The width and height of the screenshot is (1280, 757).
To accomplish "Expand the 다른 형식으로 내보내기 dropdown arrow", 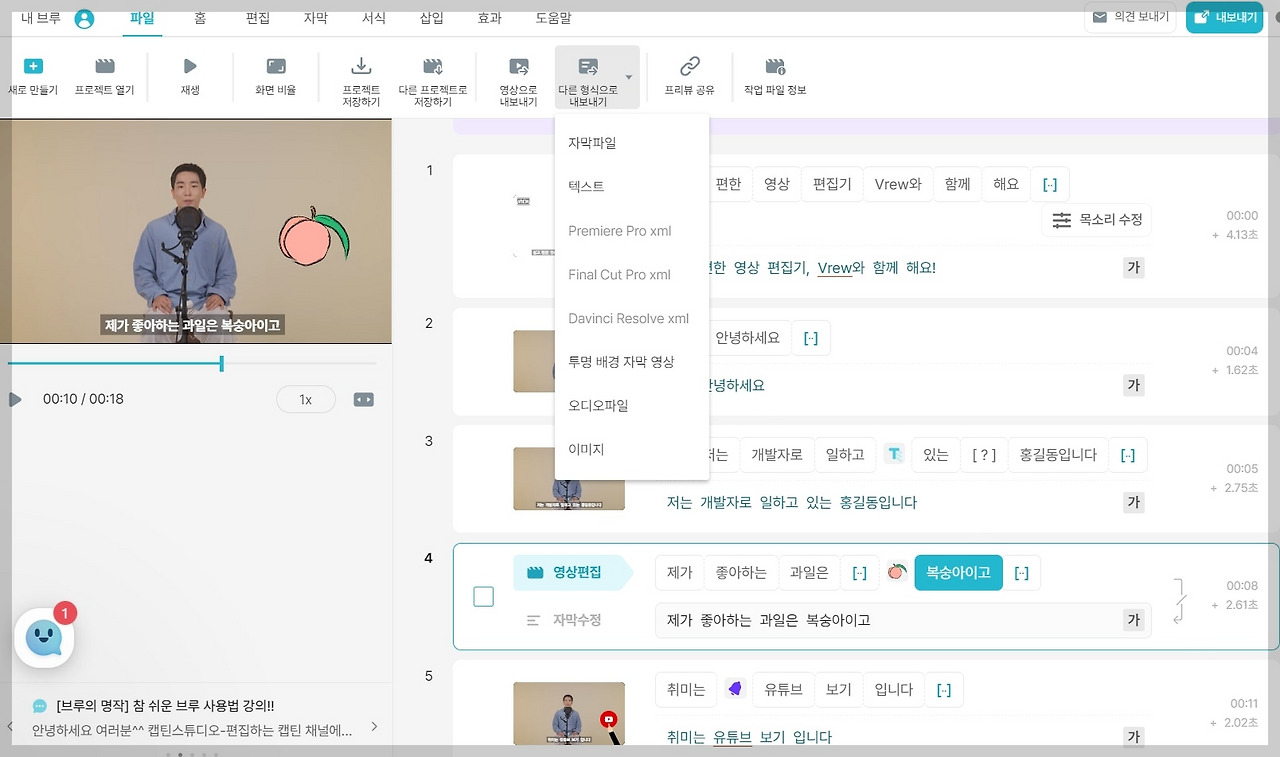I will click(x=629, y=77).
